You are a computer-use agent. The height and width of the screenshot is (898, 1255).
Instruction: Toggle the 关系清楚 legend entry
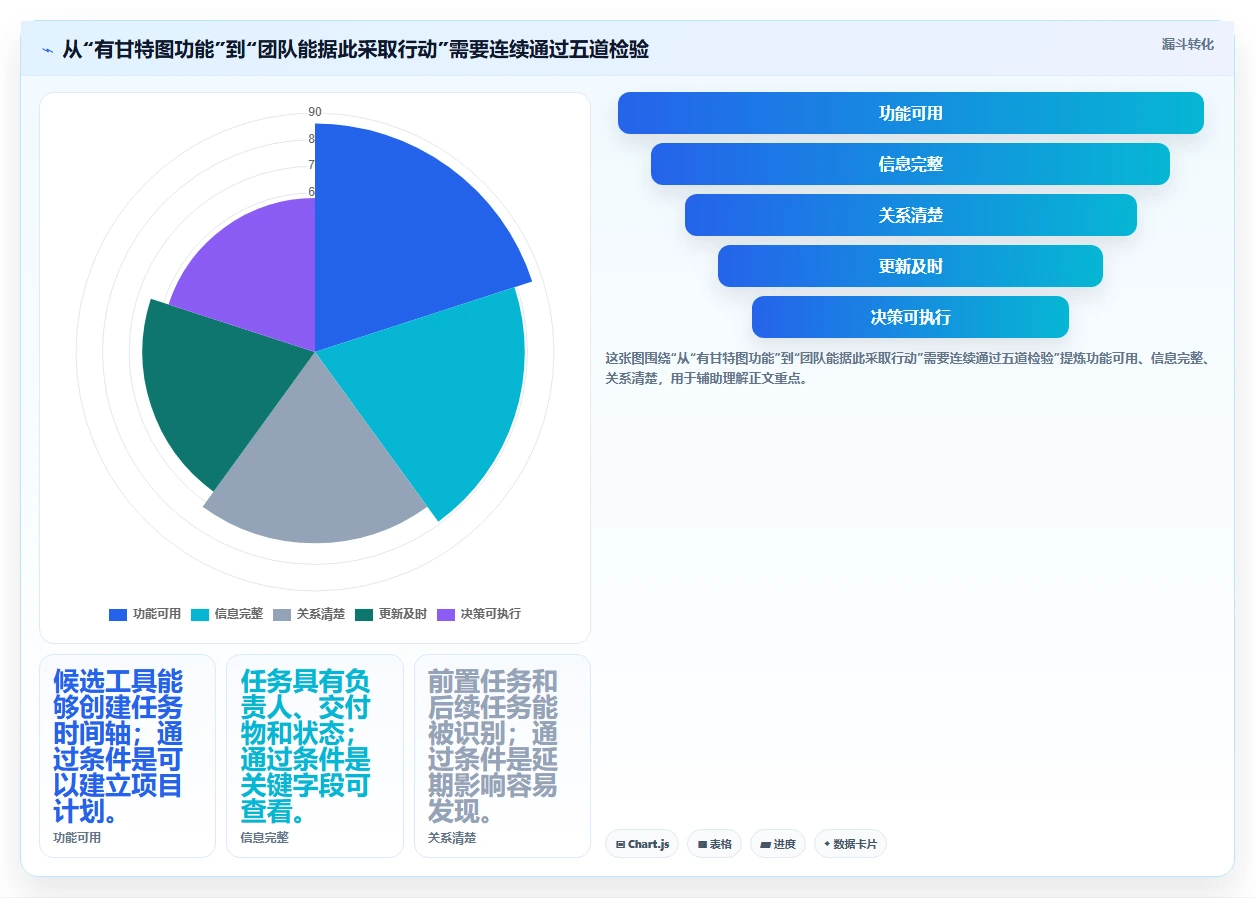point(309,614)
